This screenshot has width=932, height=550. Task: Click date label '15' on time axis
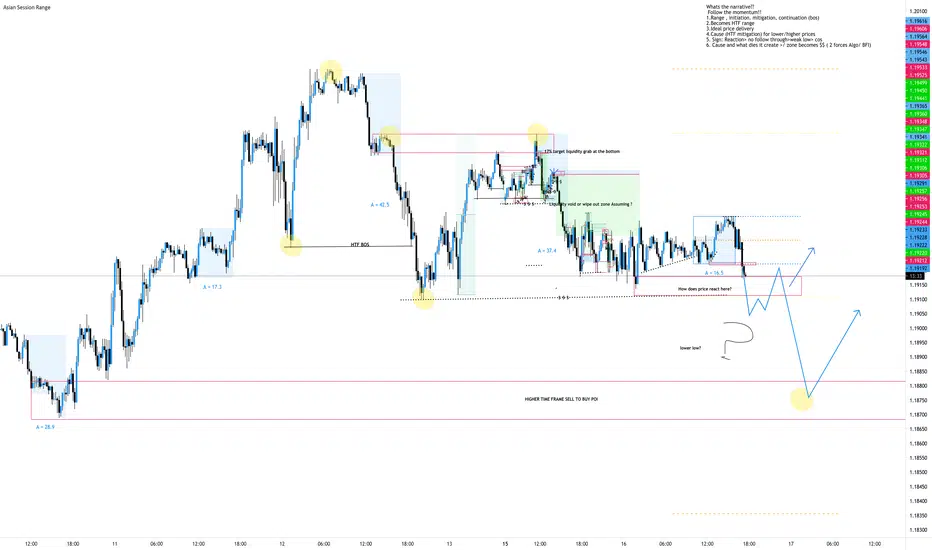click(x=505, y=543)
